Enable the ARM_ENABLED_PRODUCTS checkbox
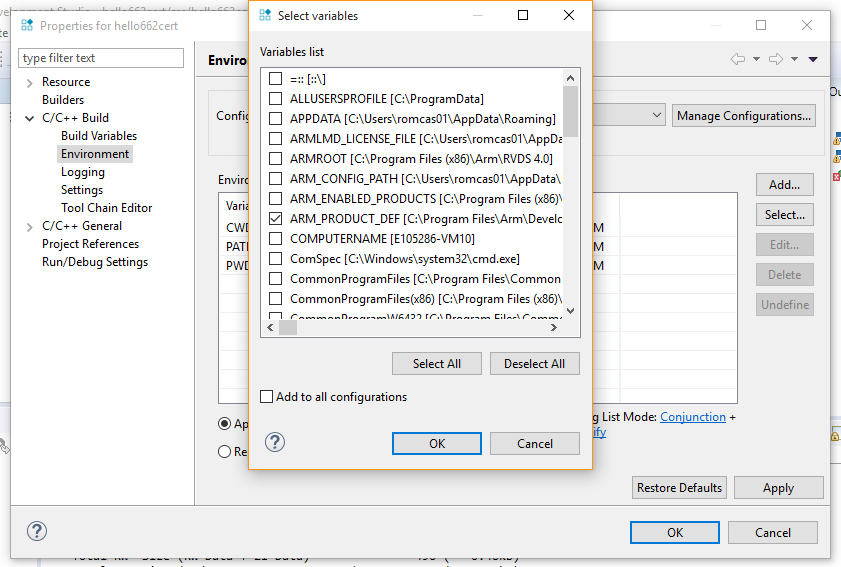 pos(275,199)
